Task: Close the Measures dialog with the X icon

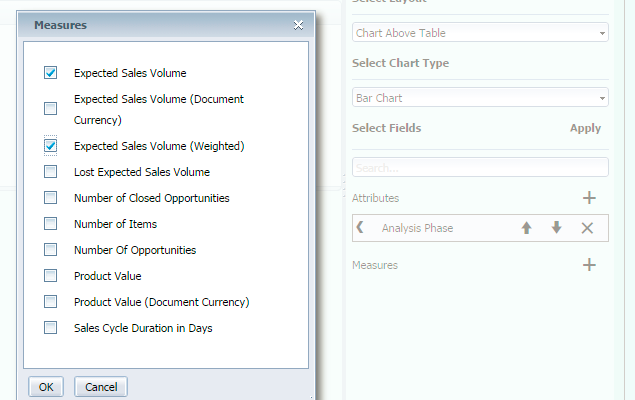Action: pos(298,25)
